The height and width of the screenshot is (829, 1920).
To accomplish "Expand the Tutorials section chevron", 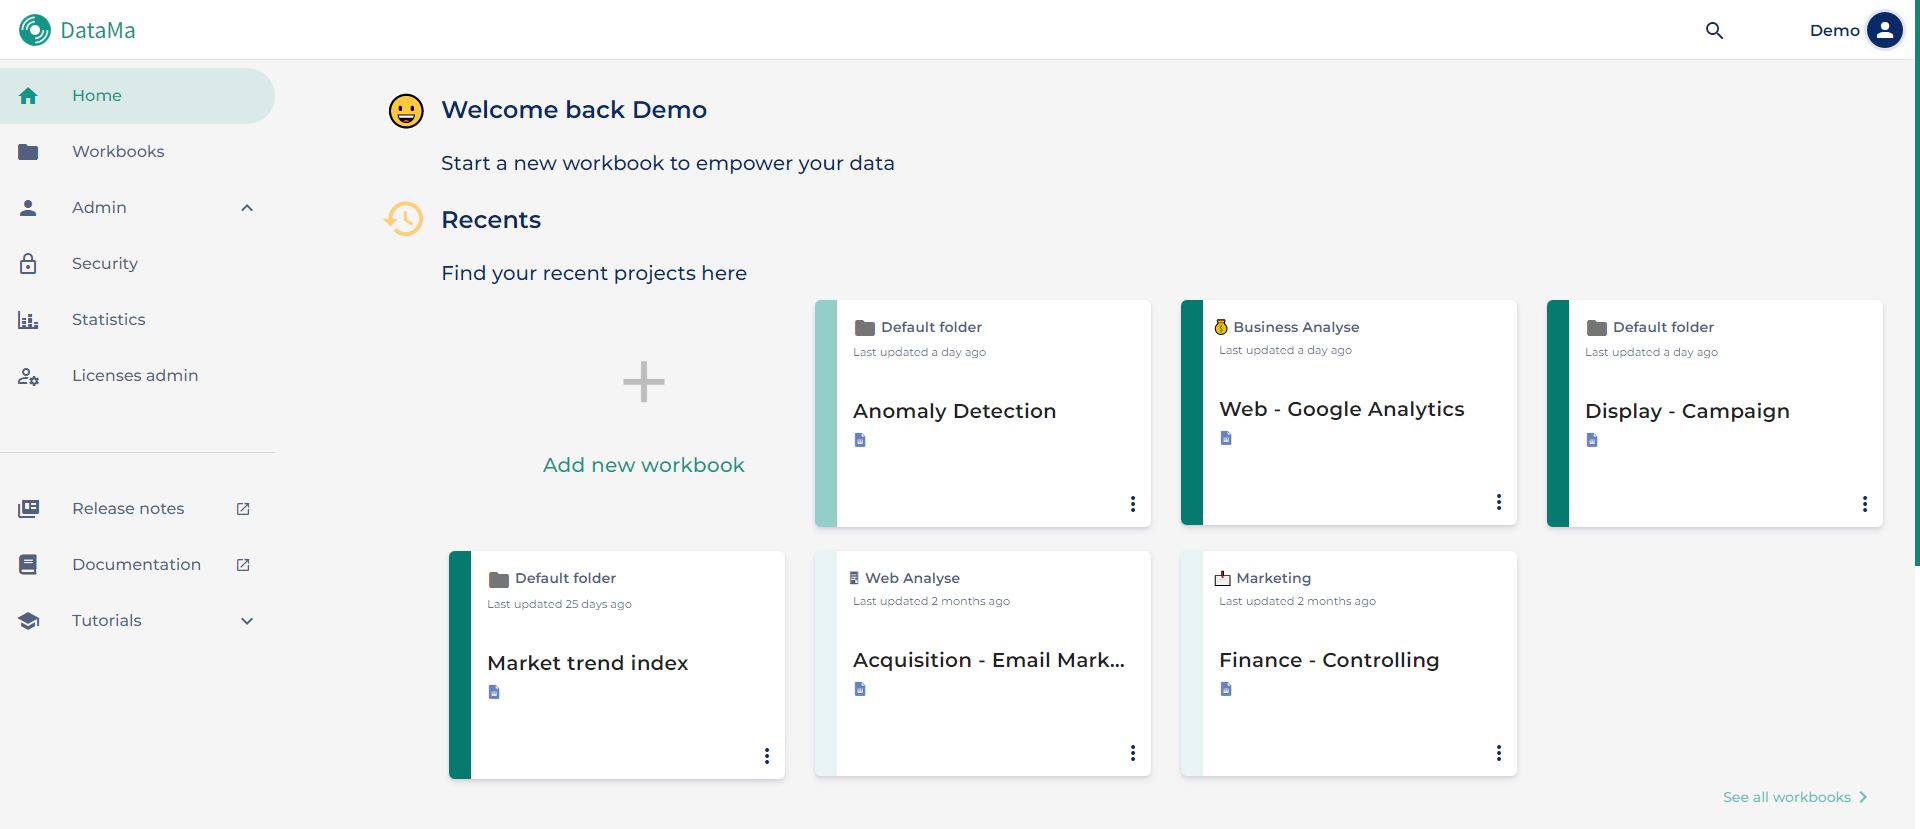I will click(247, 621).
